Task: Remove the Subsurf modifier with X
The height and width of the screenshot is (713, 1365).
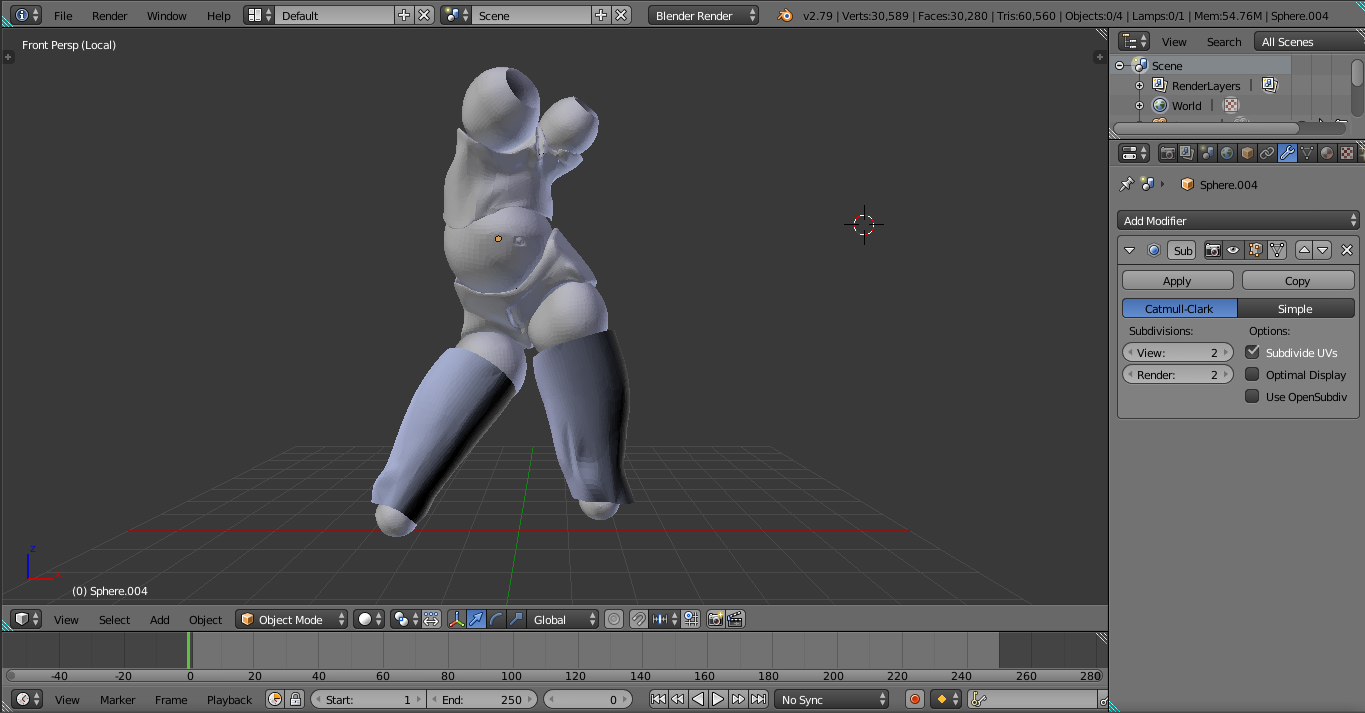Action: pyautogui.click(x=1346, y=250)
